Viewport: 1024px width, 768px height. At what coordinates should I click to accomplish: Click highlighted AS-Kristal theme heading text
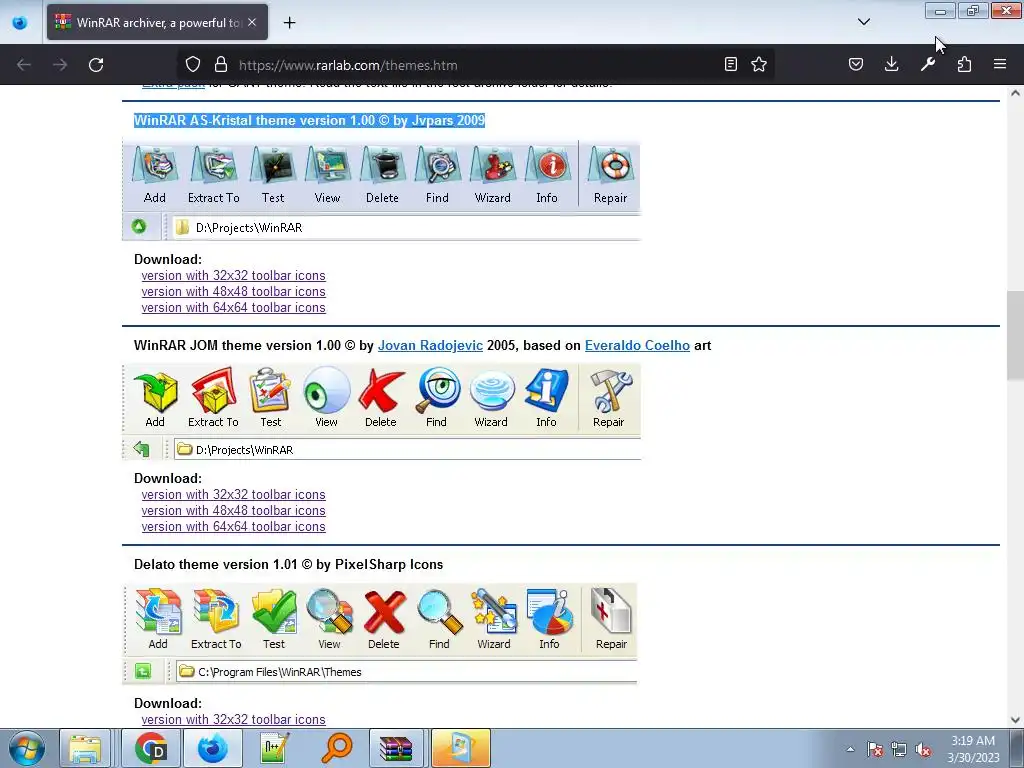310,120
